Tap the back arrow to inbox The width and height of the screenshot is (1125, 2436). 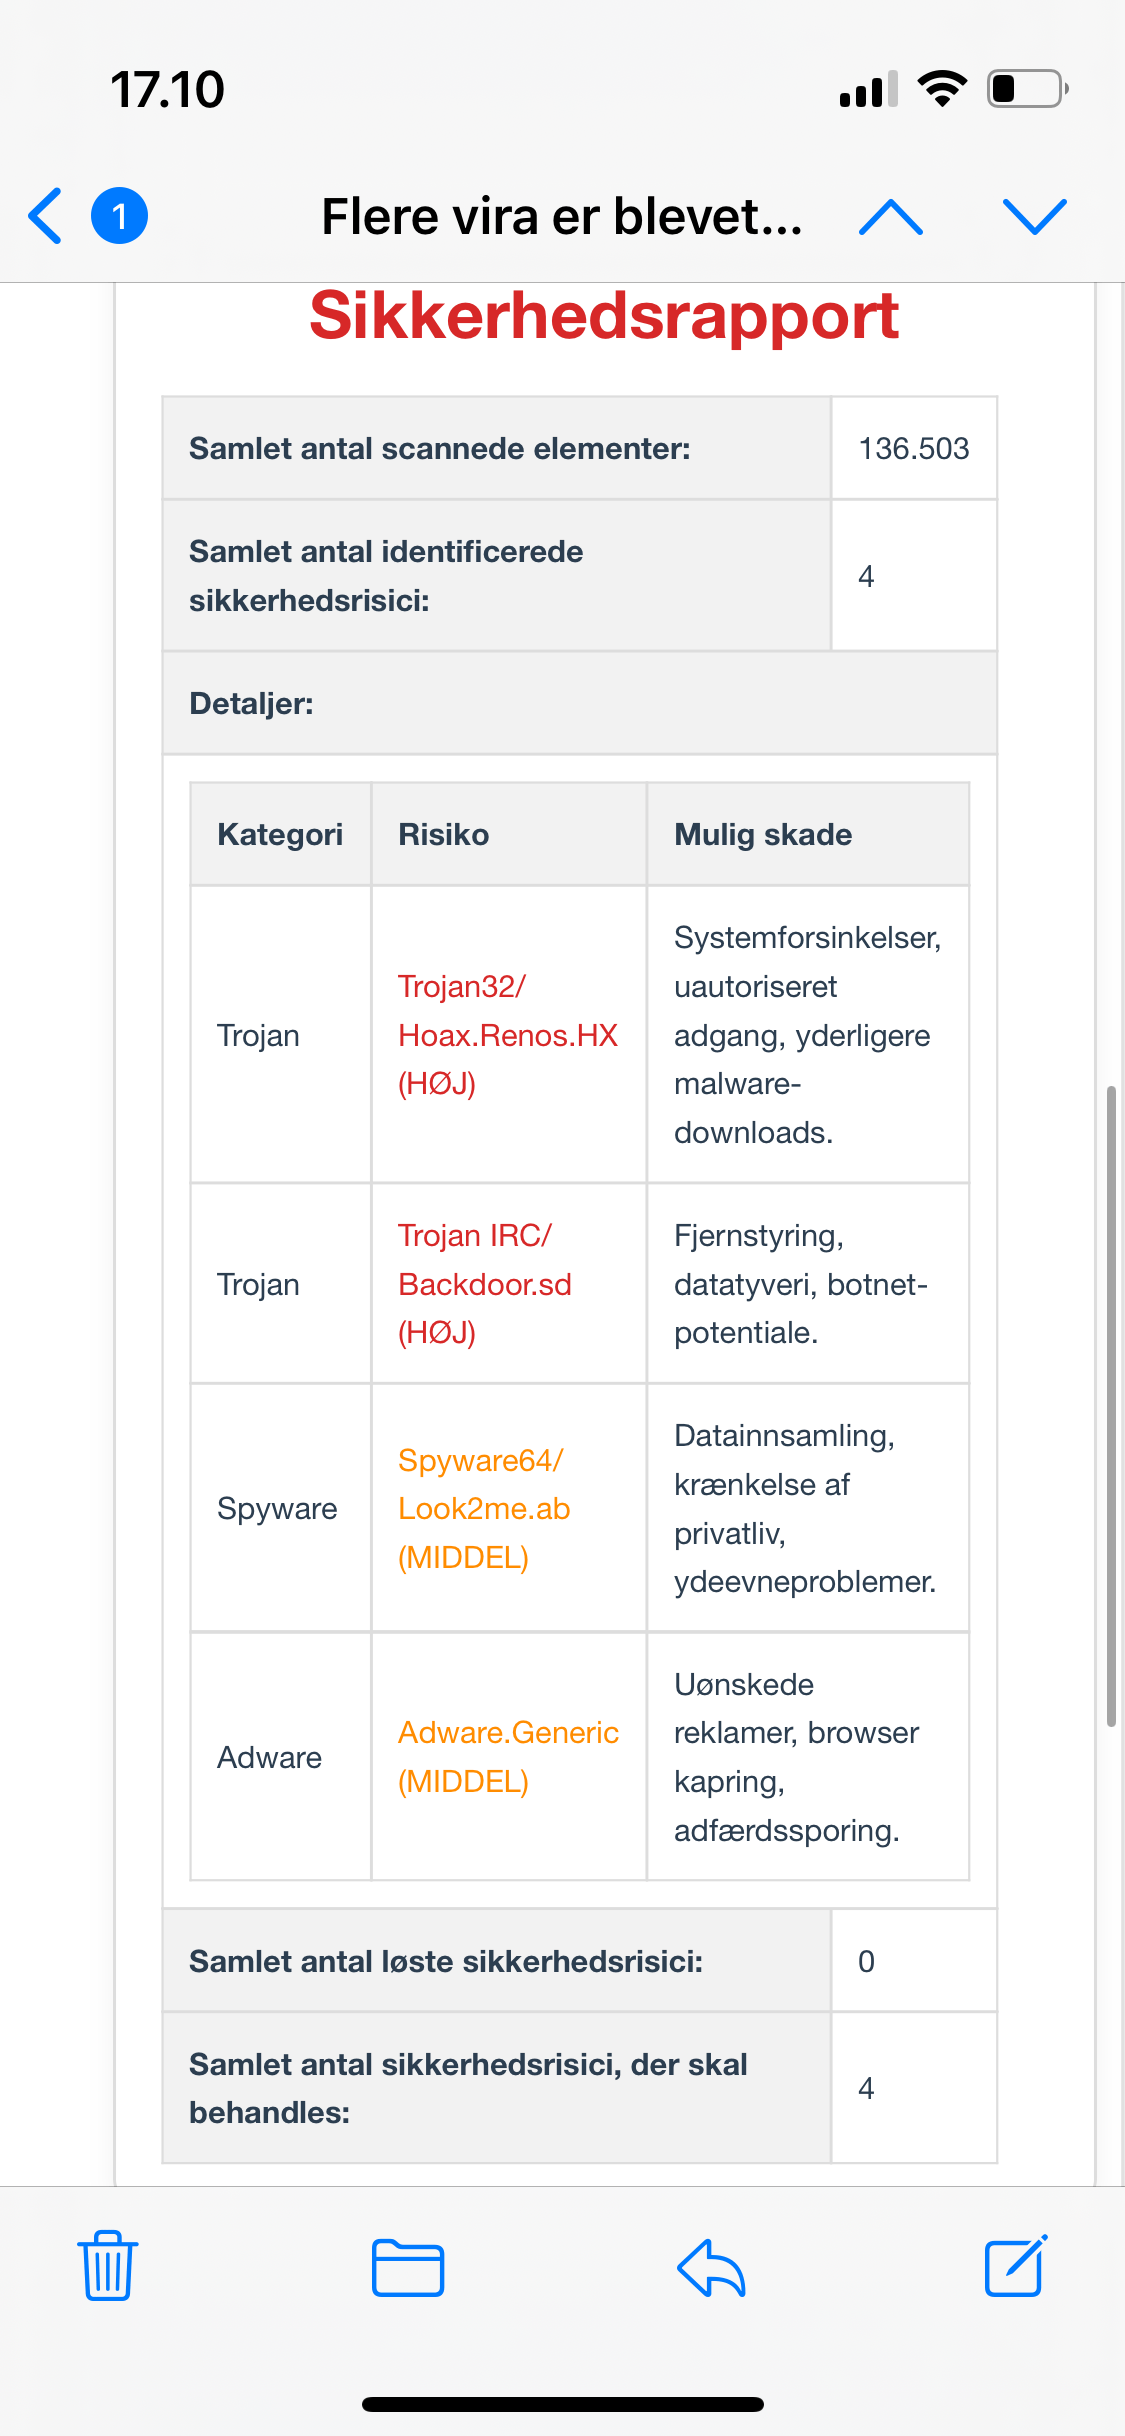(46, 216)
